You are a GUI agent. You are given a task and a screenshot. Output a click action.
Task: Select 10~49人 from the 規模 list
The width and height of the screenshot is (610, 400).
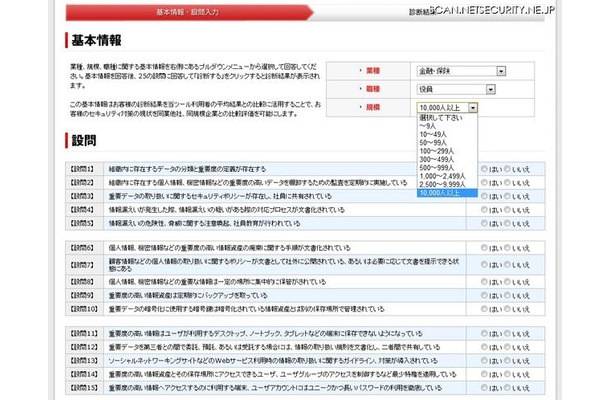click(x=447, y=134)
